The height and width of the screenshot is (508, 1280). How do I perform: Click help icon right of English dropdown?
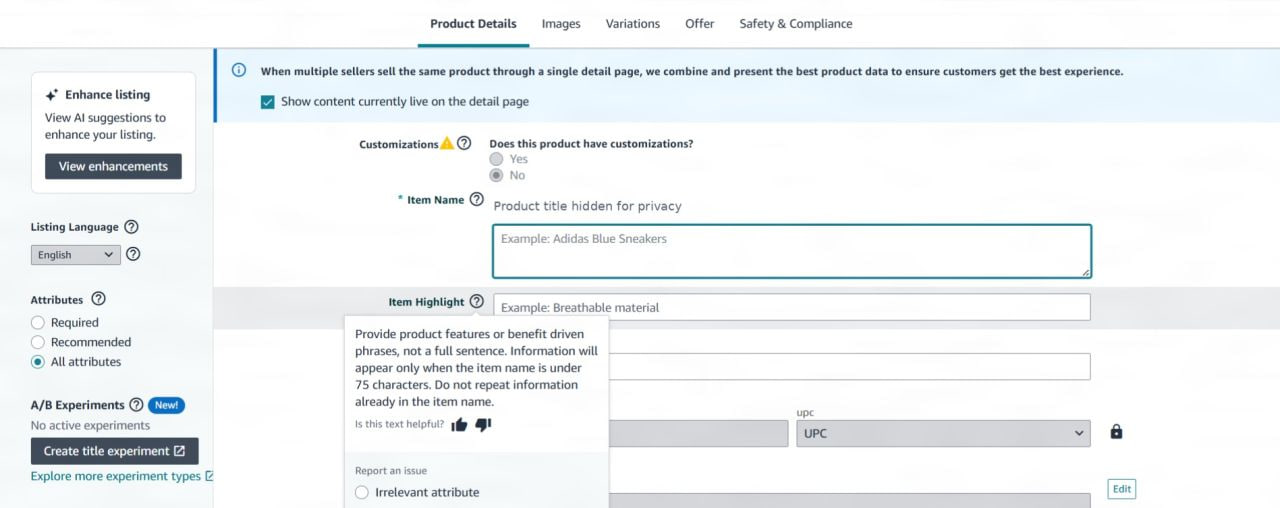pos(133,254)
